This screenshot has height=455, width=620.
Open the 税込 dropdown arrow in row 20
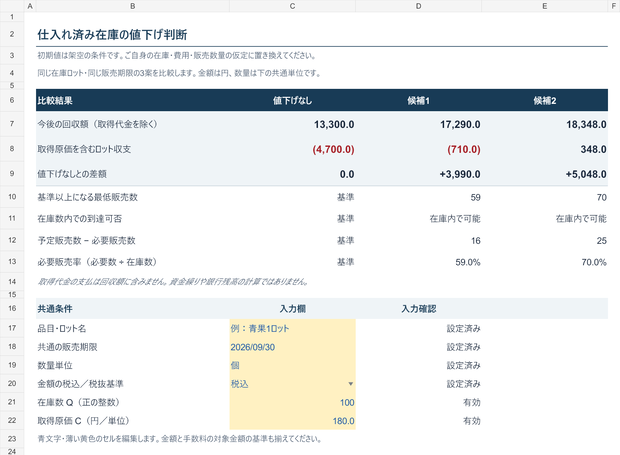click(350, 384)
